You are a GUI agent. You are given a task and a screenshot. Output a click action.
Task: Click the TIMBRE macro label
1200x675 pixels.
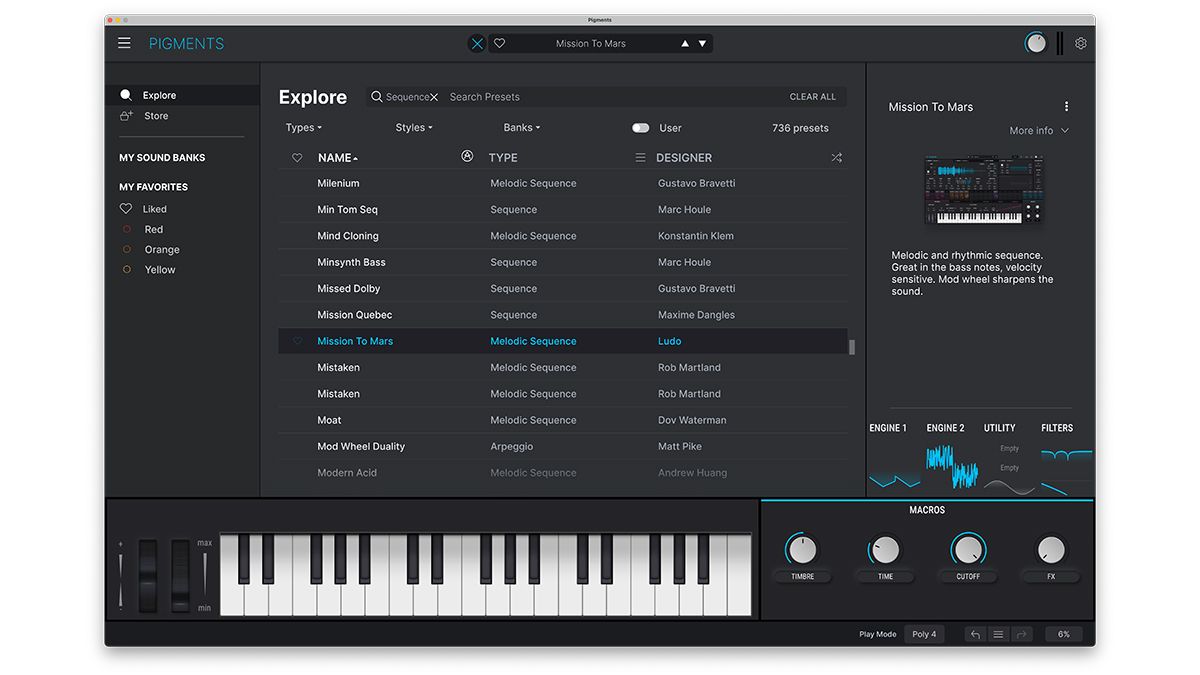[x=802, y=577]
